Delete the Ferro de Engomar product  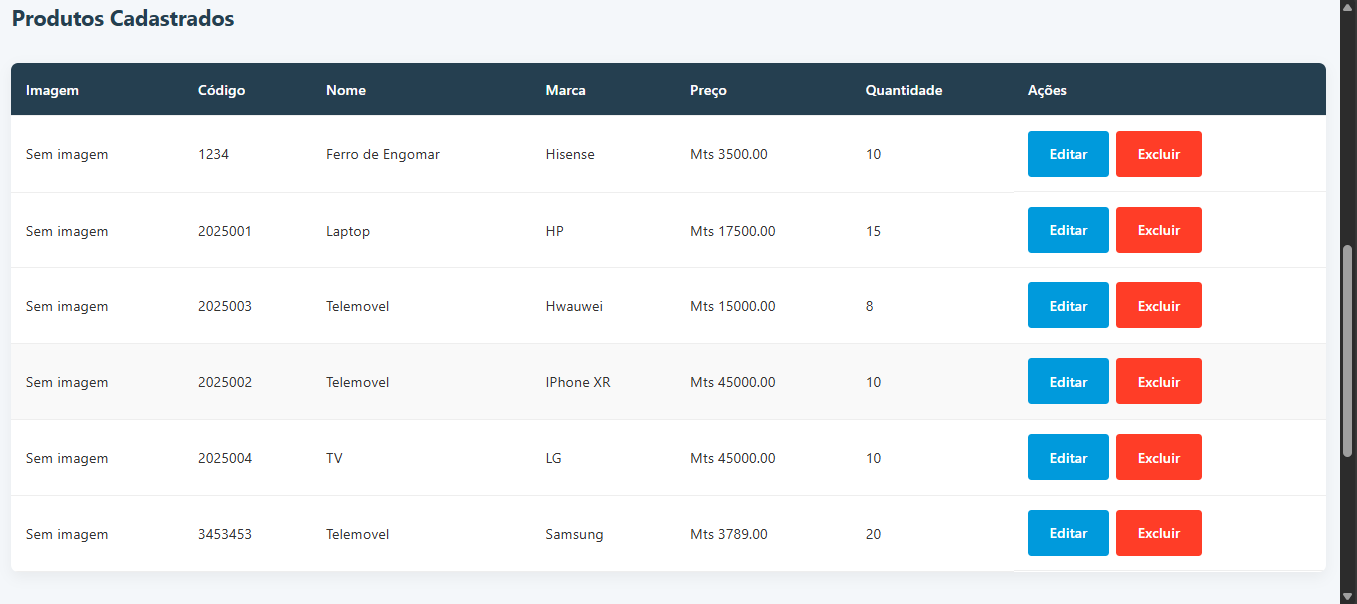(x=1158, y=154)
